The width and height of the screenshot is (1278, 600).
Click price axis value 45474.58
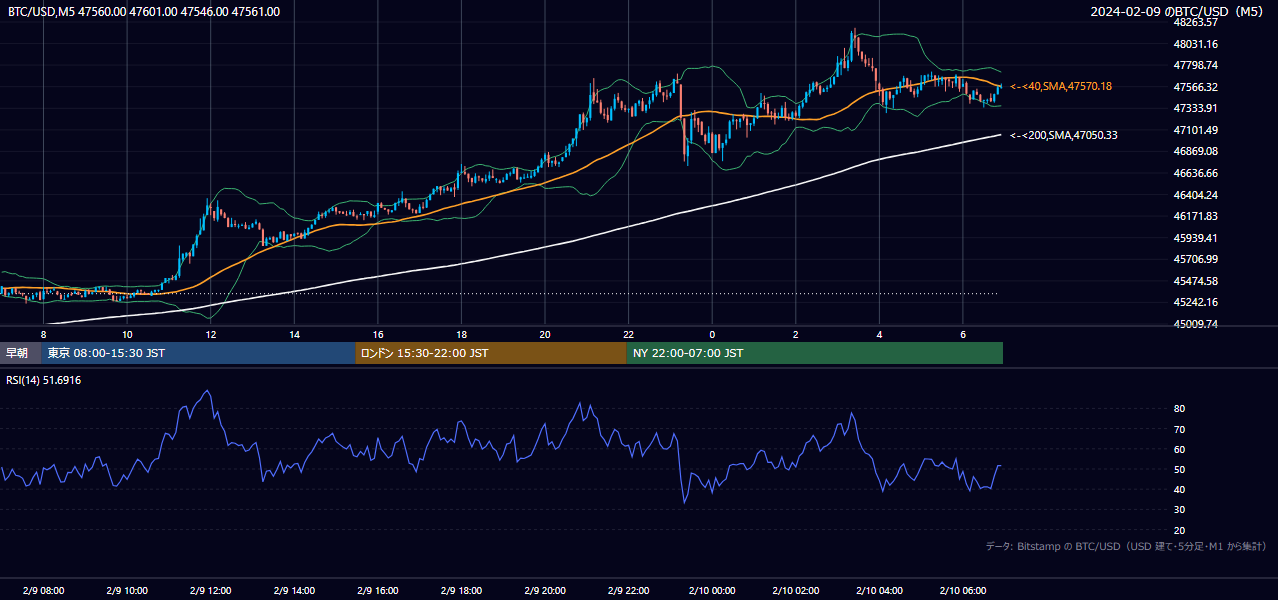pyautogui.click(x=1195, y=281)
